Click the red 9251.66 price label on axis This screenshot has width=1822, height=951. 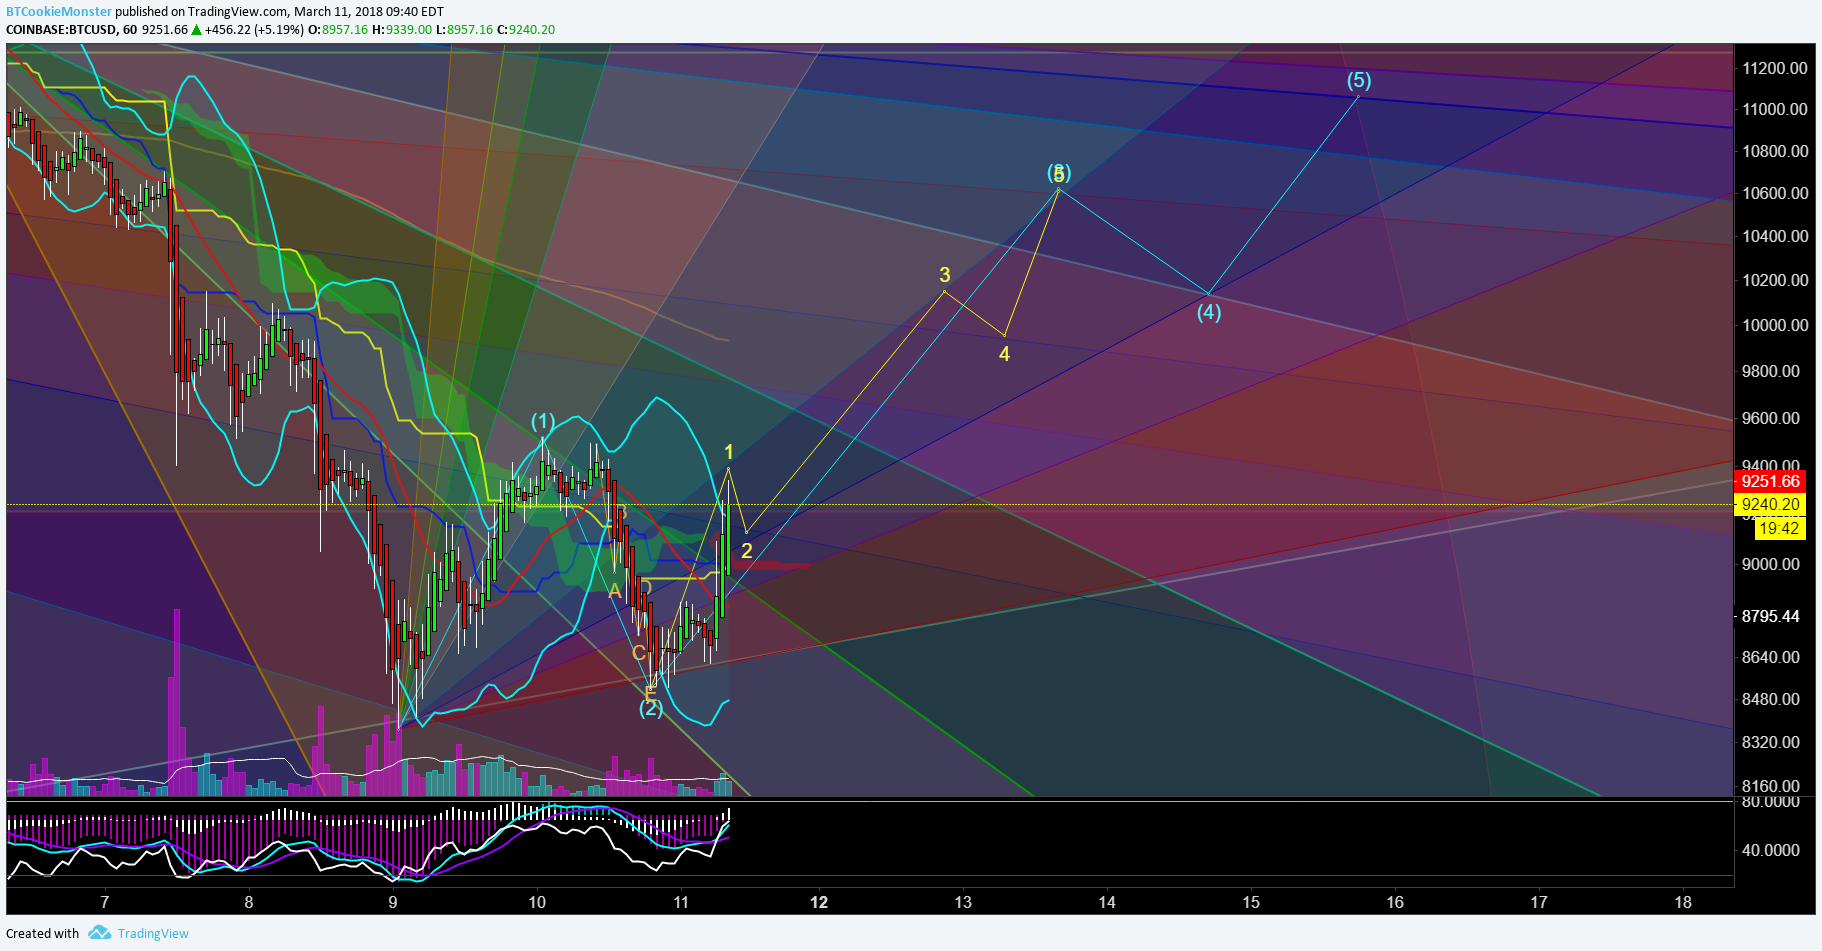point(1771,481)
